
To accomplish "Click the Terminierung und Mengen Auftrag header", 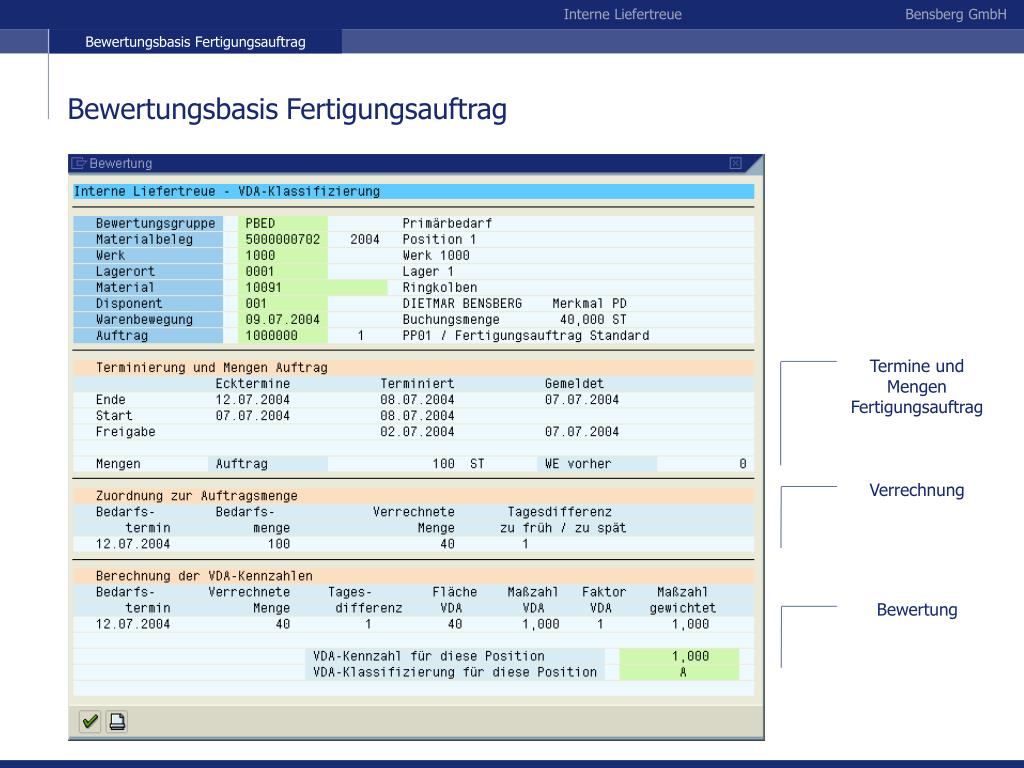I will pos(212,368).
